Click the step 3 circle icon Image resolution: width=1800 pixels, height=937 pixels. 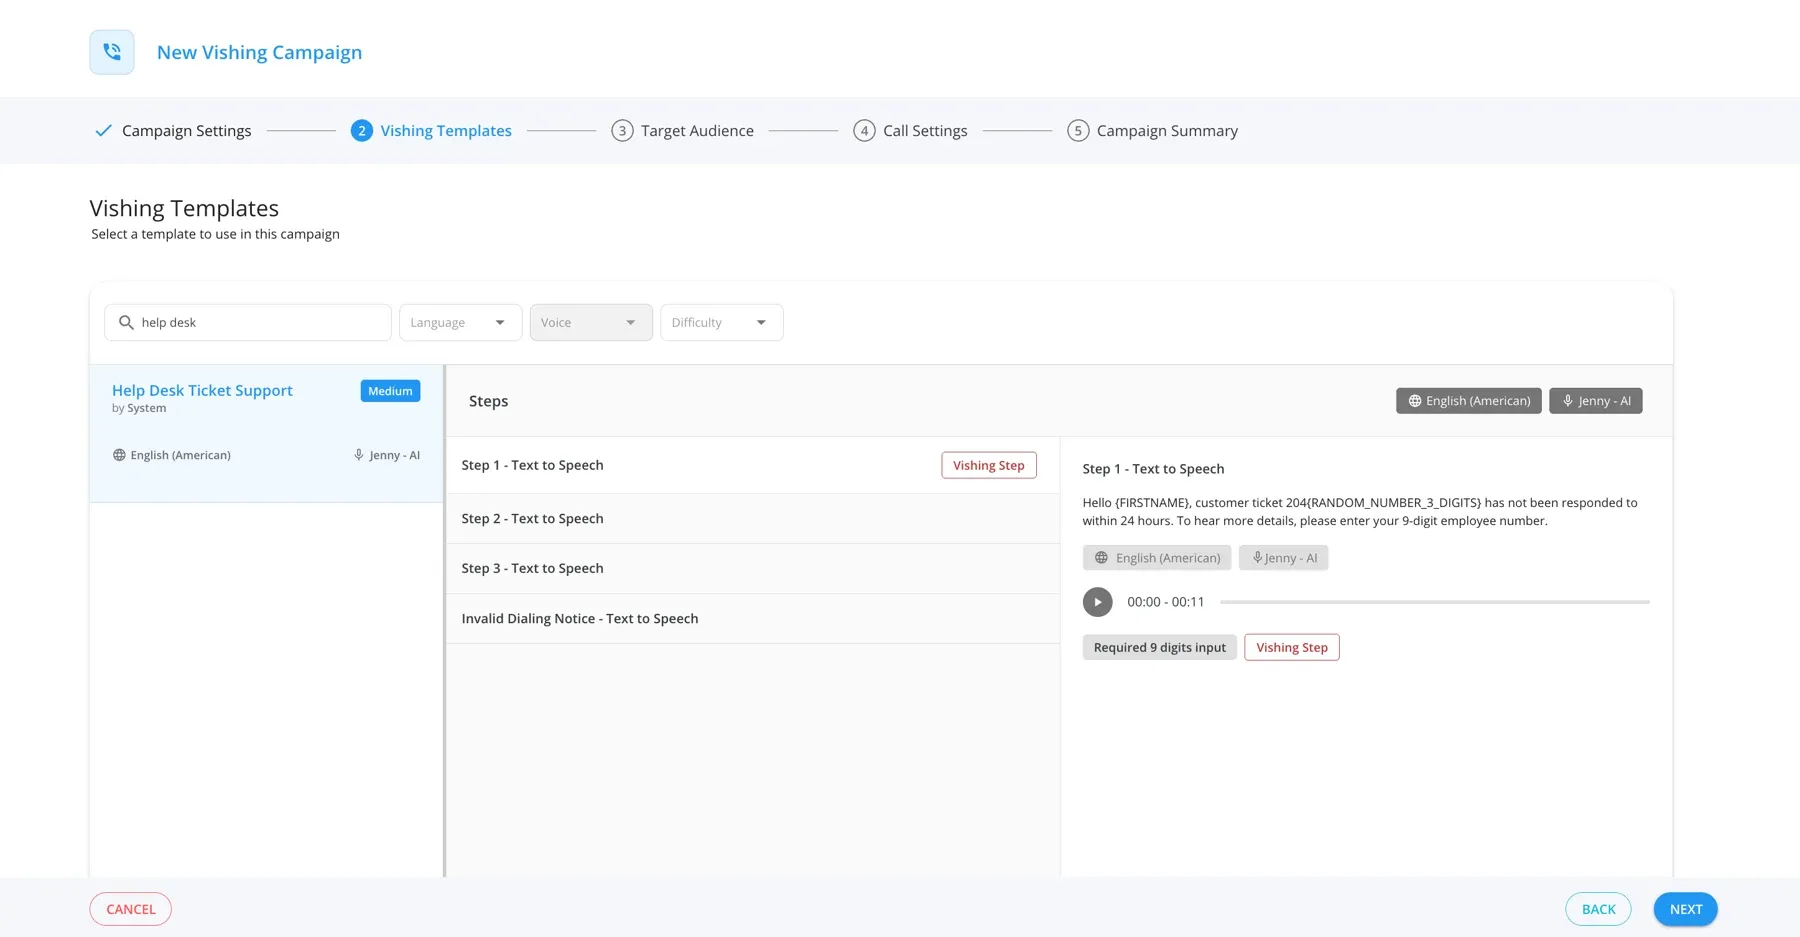(622, 131)
